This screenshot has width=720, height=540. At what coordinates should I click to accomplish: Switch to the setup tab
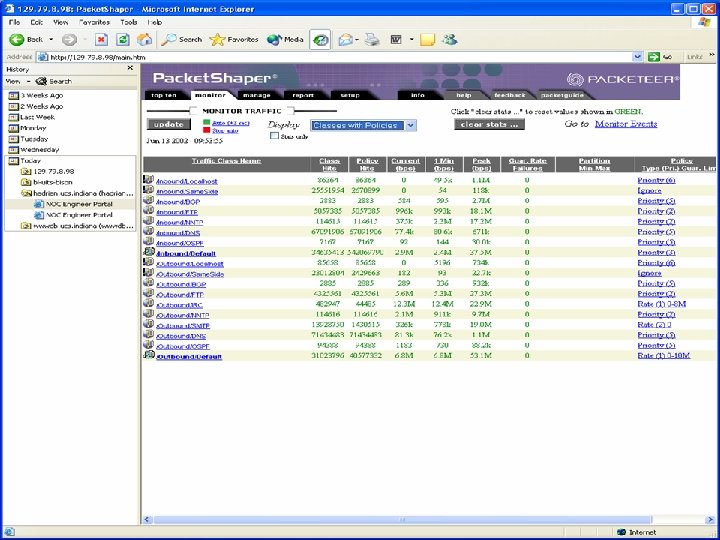(350, 95)
